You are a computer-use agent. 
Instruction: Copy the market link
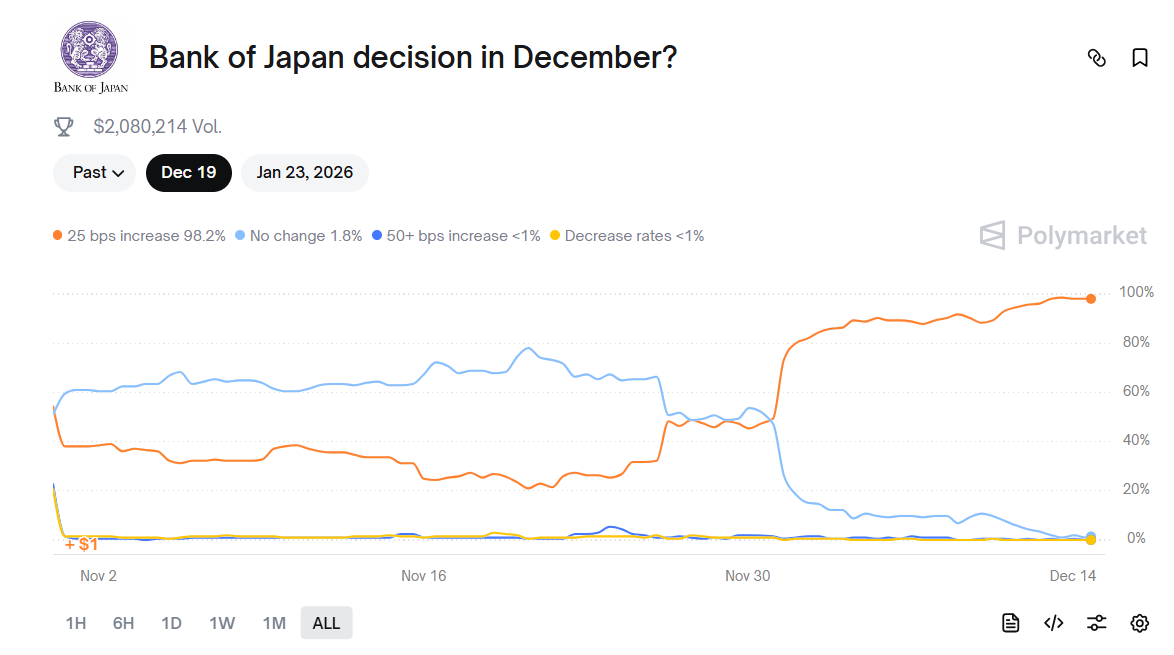[x=1097, y=58]
